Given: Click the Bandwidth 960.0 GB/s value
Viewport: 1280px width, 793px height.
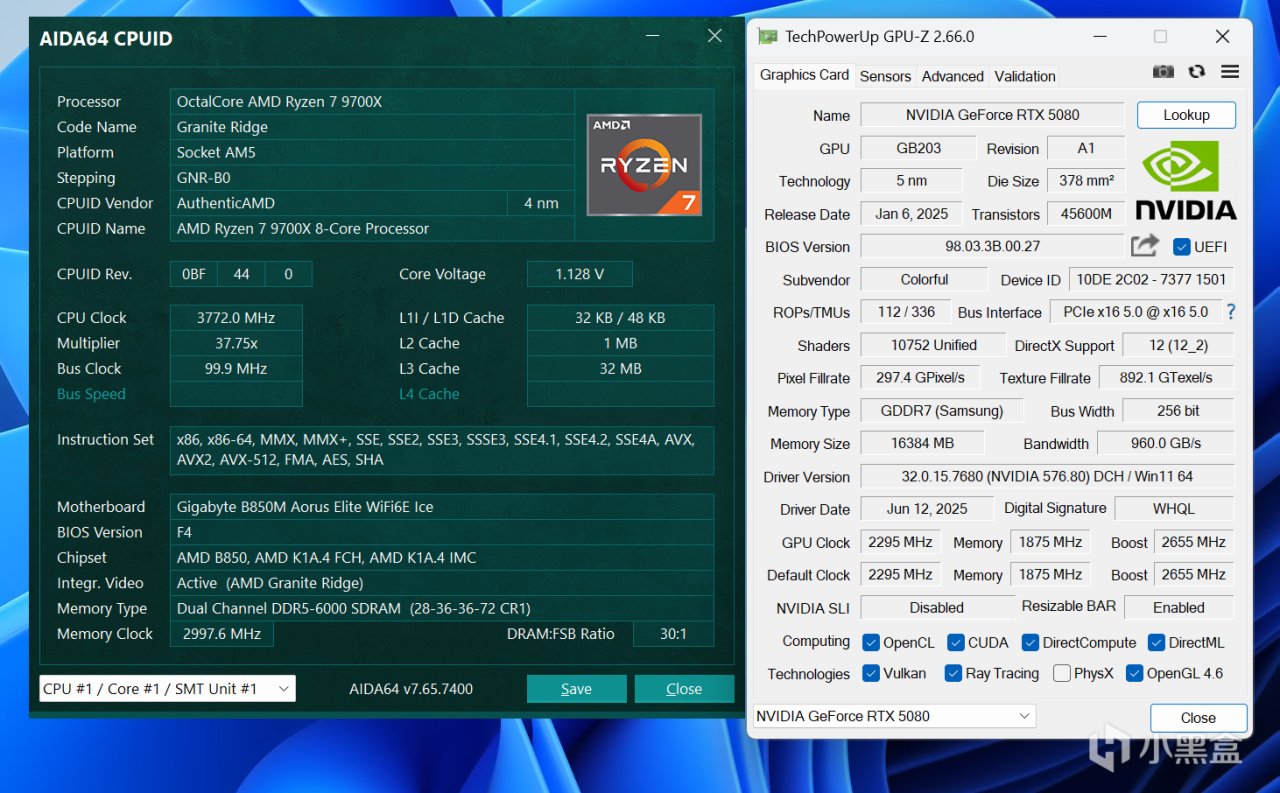Looking at the screenshot, I should [1166, 443].
